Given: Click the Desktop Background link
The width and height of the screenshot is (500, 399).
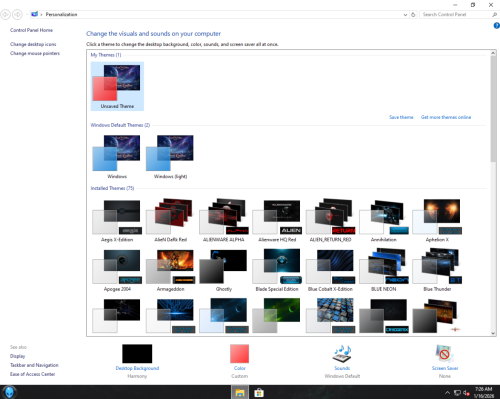Looking at the screenshot, I should 137,368.
